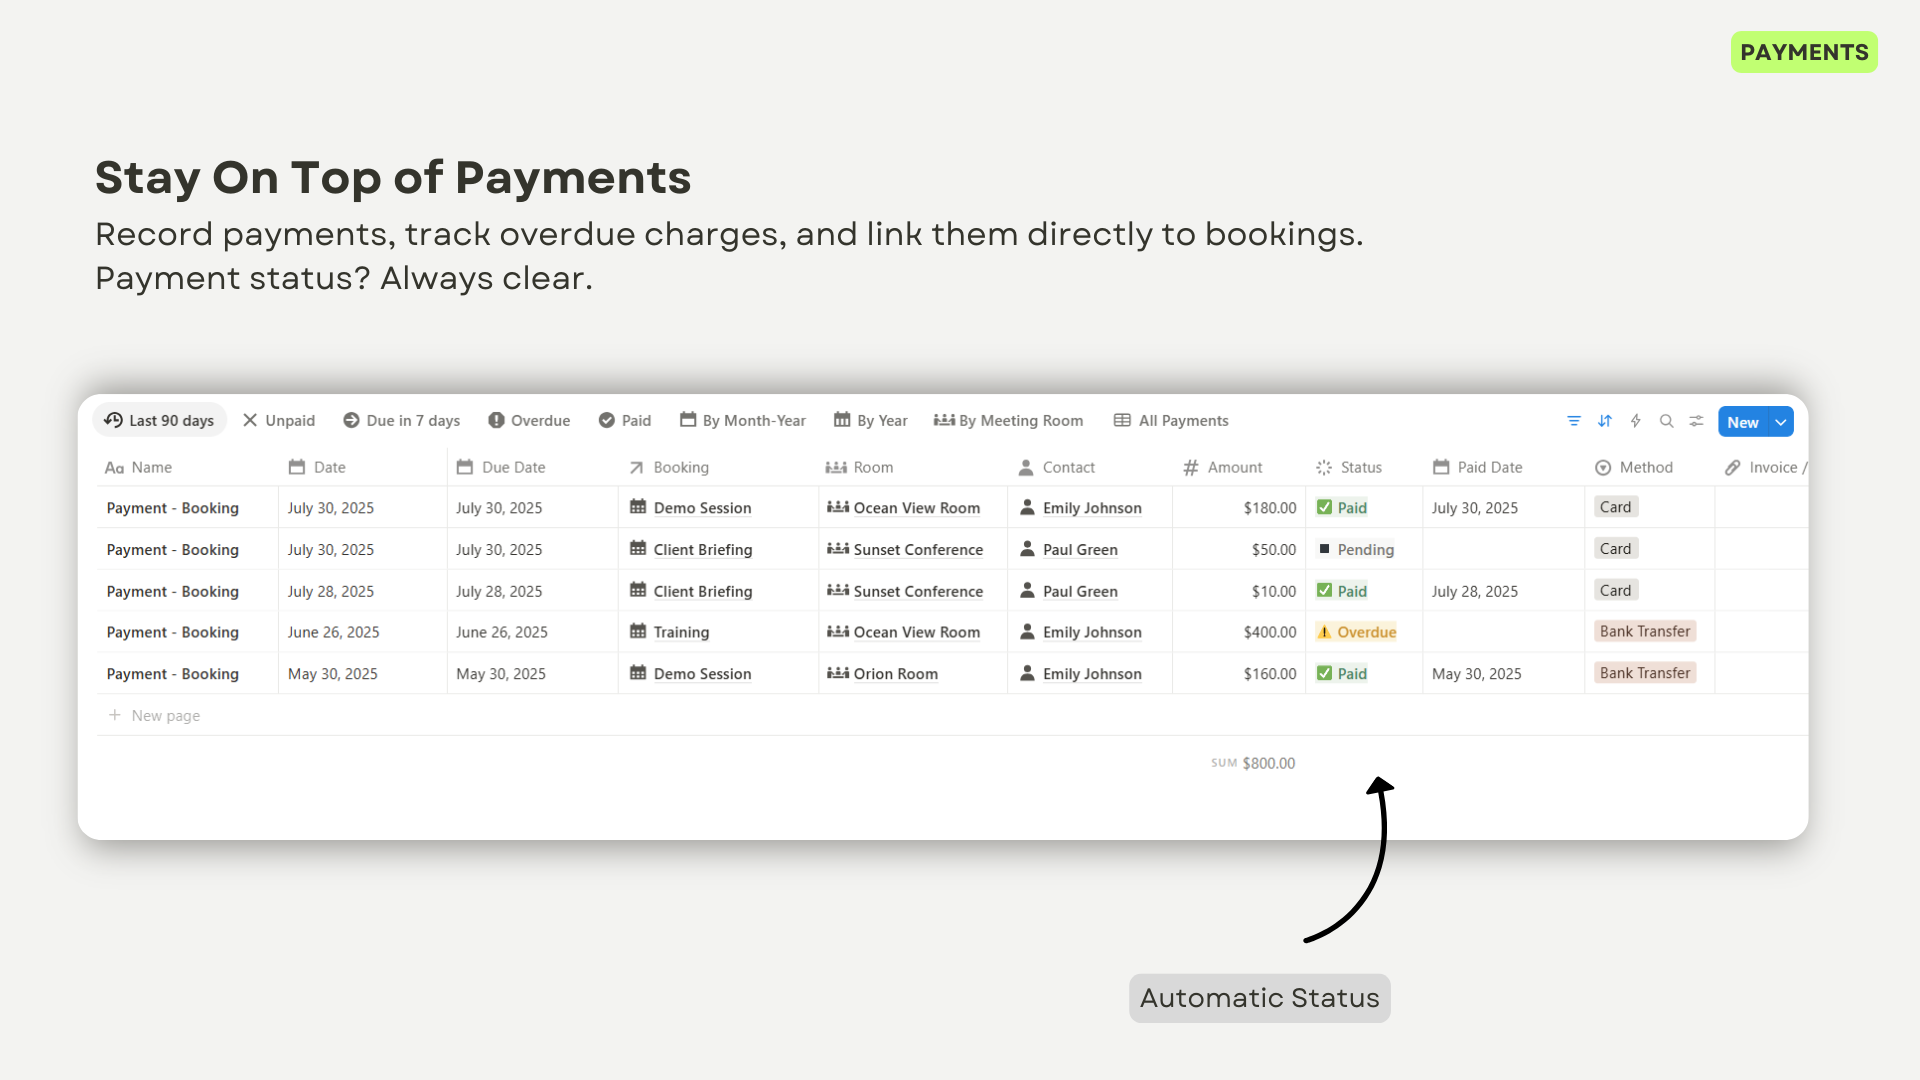Click the Paid Date column header
The width and height of the screenshot is (1920, 1080).
[1478, 467]
